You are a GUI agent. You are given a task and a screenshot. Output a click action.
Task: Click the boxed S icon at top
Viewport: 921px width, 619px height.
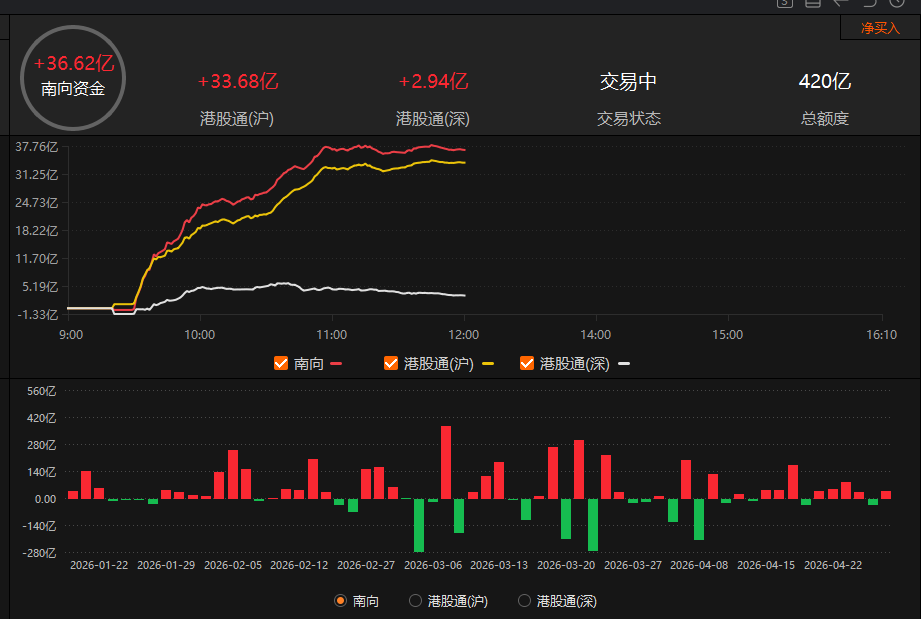[x=785, y=3]
